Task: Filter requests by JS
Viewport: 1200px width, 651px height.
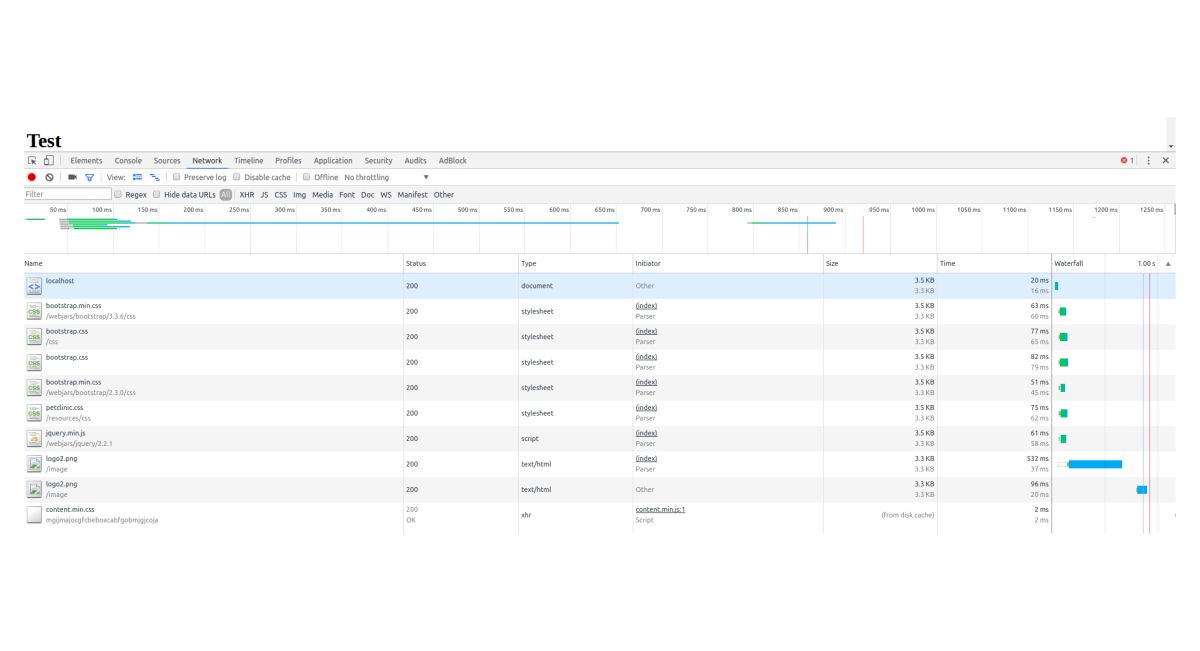Action: tap(264, 195)
